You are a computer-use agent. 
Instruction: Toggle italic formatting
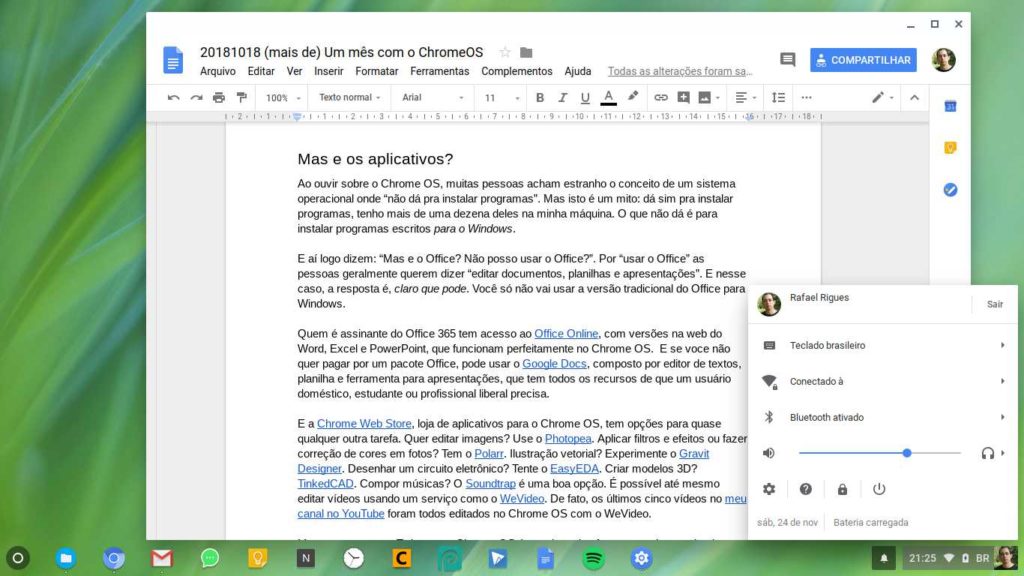click(x=562, y=98)
